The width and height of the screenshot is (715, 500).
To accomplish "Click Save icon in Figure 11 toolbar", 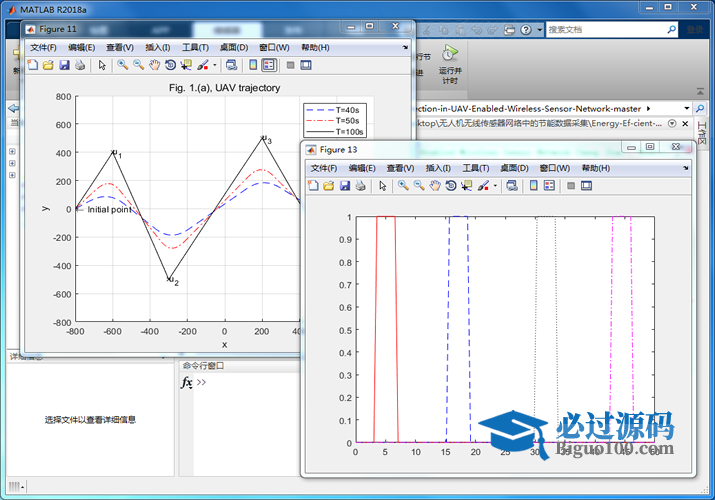I will click(65, 65).
